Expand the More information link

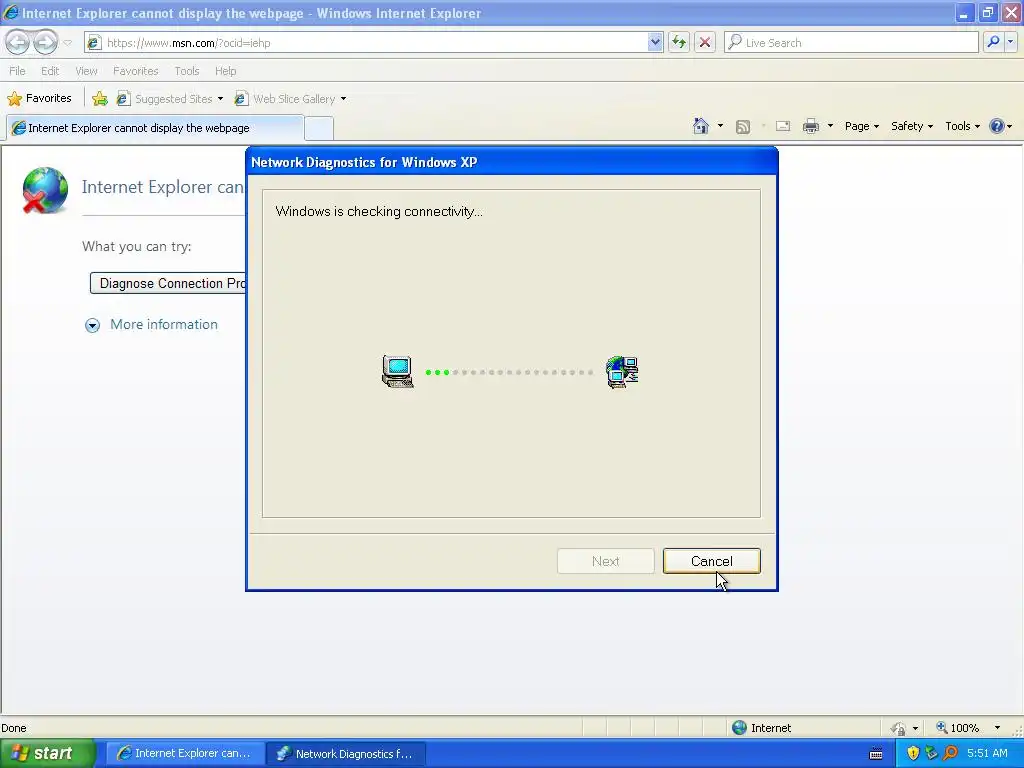[x=163, y=325]
